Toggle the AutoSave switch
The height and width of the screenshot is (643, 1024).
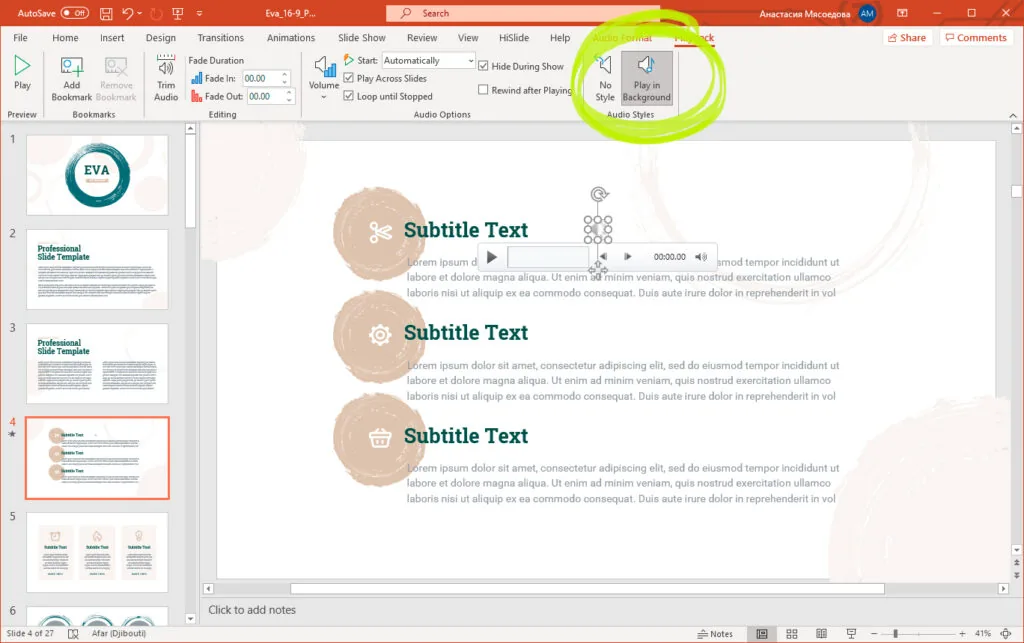(74, 13)
